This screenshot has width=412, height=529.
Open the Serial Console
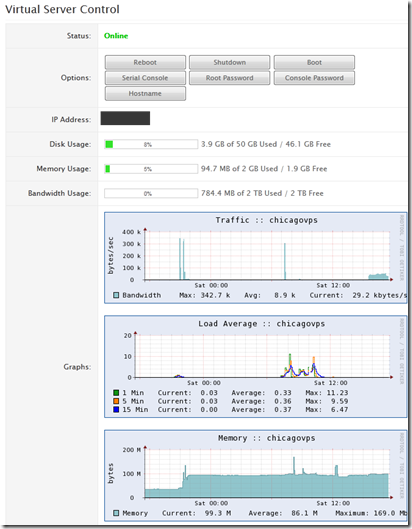pos(145,78)
